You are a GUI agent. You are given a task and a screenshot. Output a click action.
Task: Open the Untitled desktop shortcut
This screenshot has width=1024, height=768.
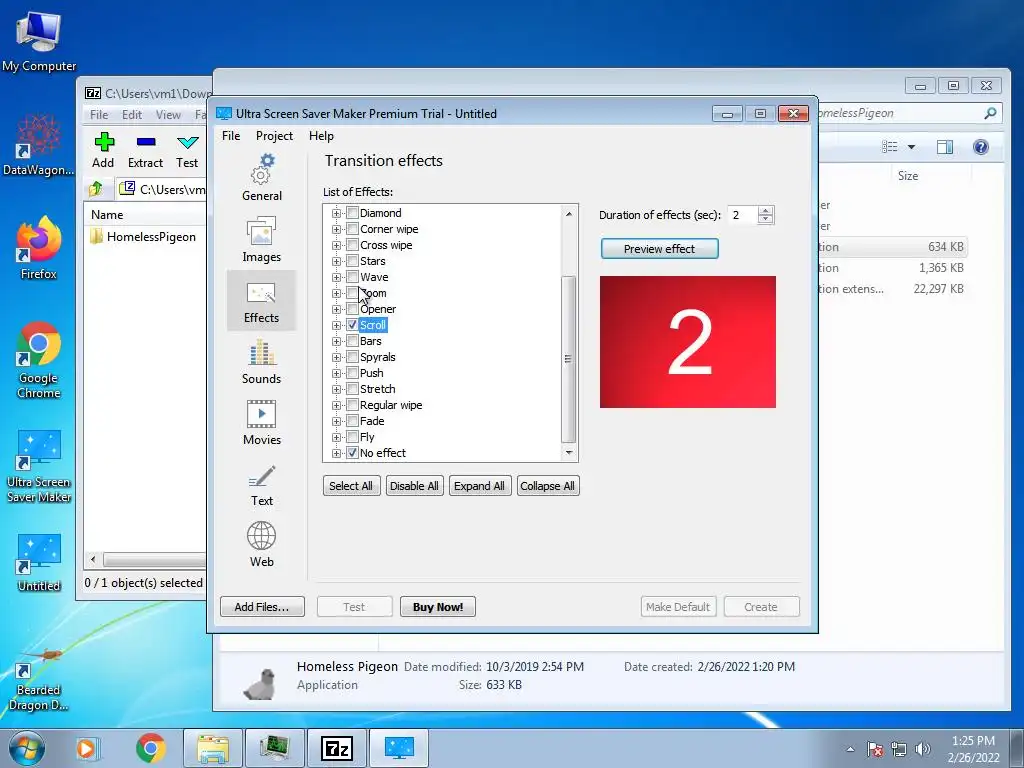39,562
